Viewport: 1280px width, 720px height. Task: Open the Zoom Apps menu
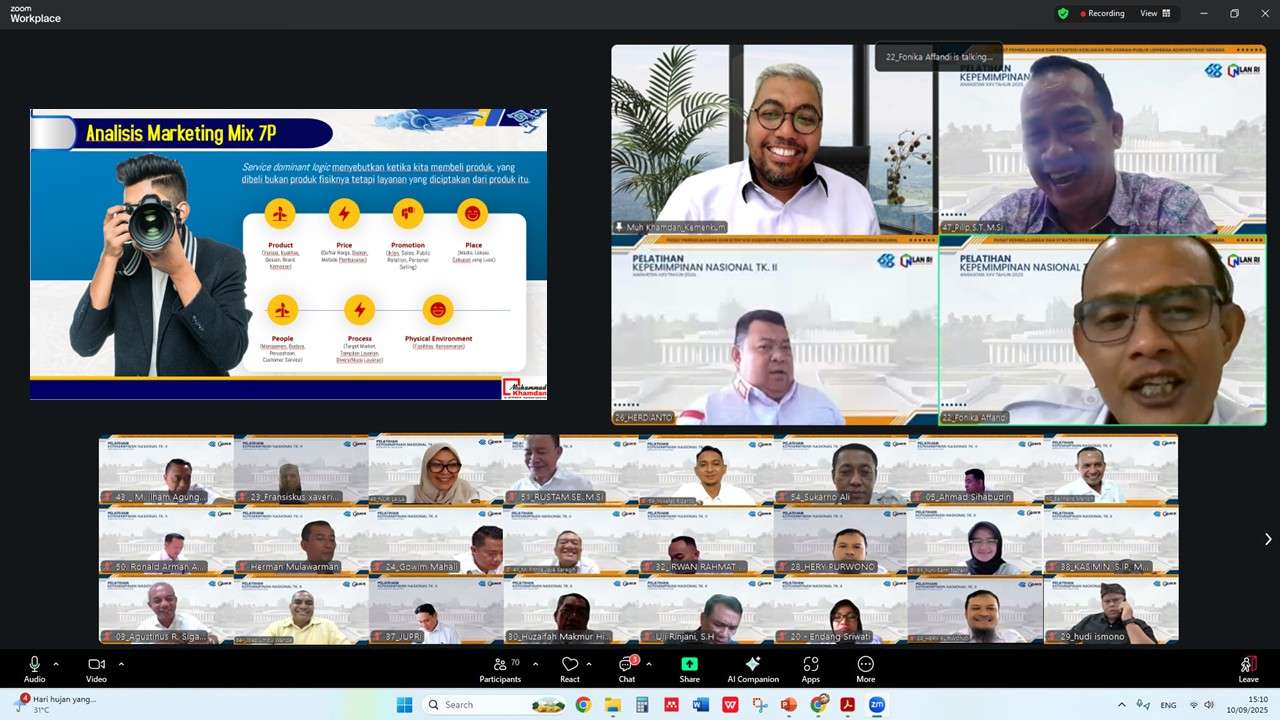tap(810, 670)
